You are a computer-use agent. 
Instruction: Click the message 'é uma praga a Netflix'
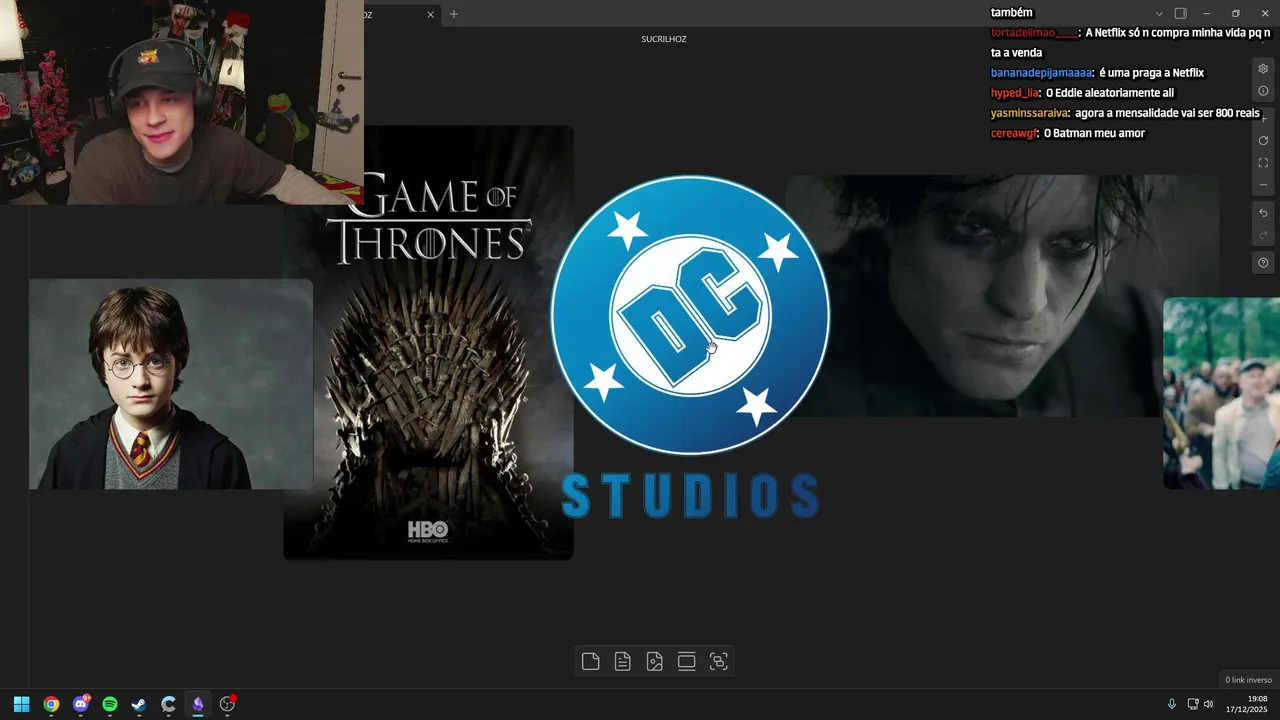pyautogui.click(x=1151, y=73)
